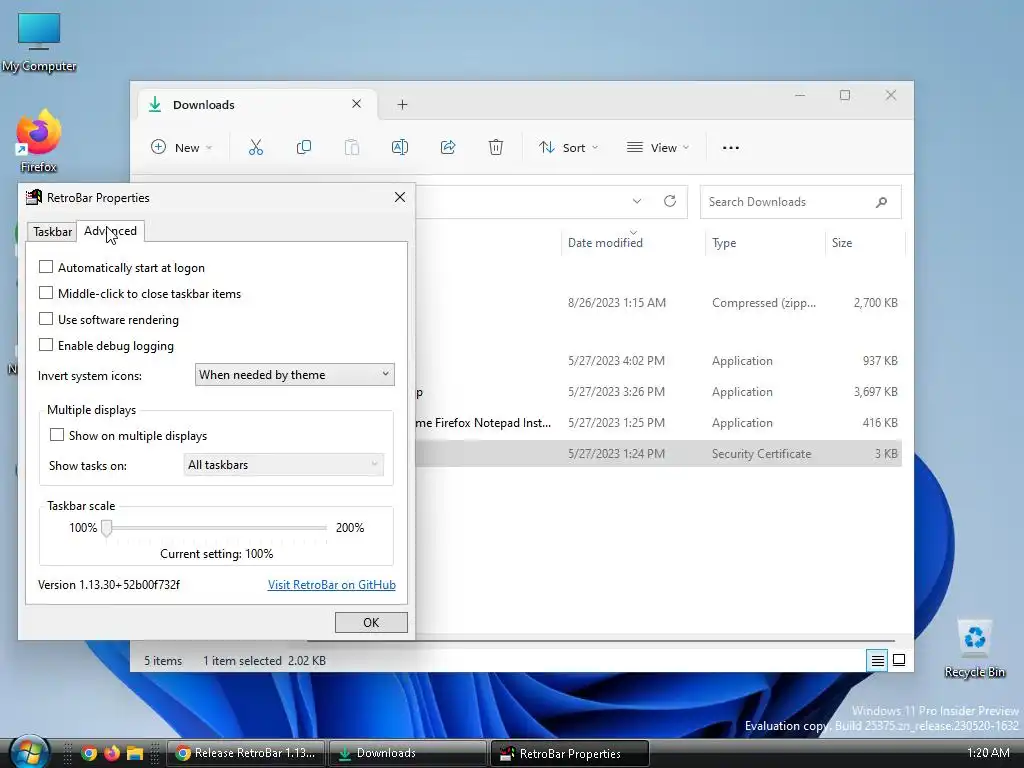Switch to large thumbnails view icon

pyautogui.click(x=899, y=661)
